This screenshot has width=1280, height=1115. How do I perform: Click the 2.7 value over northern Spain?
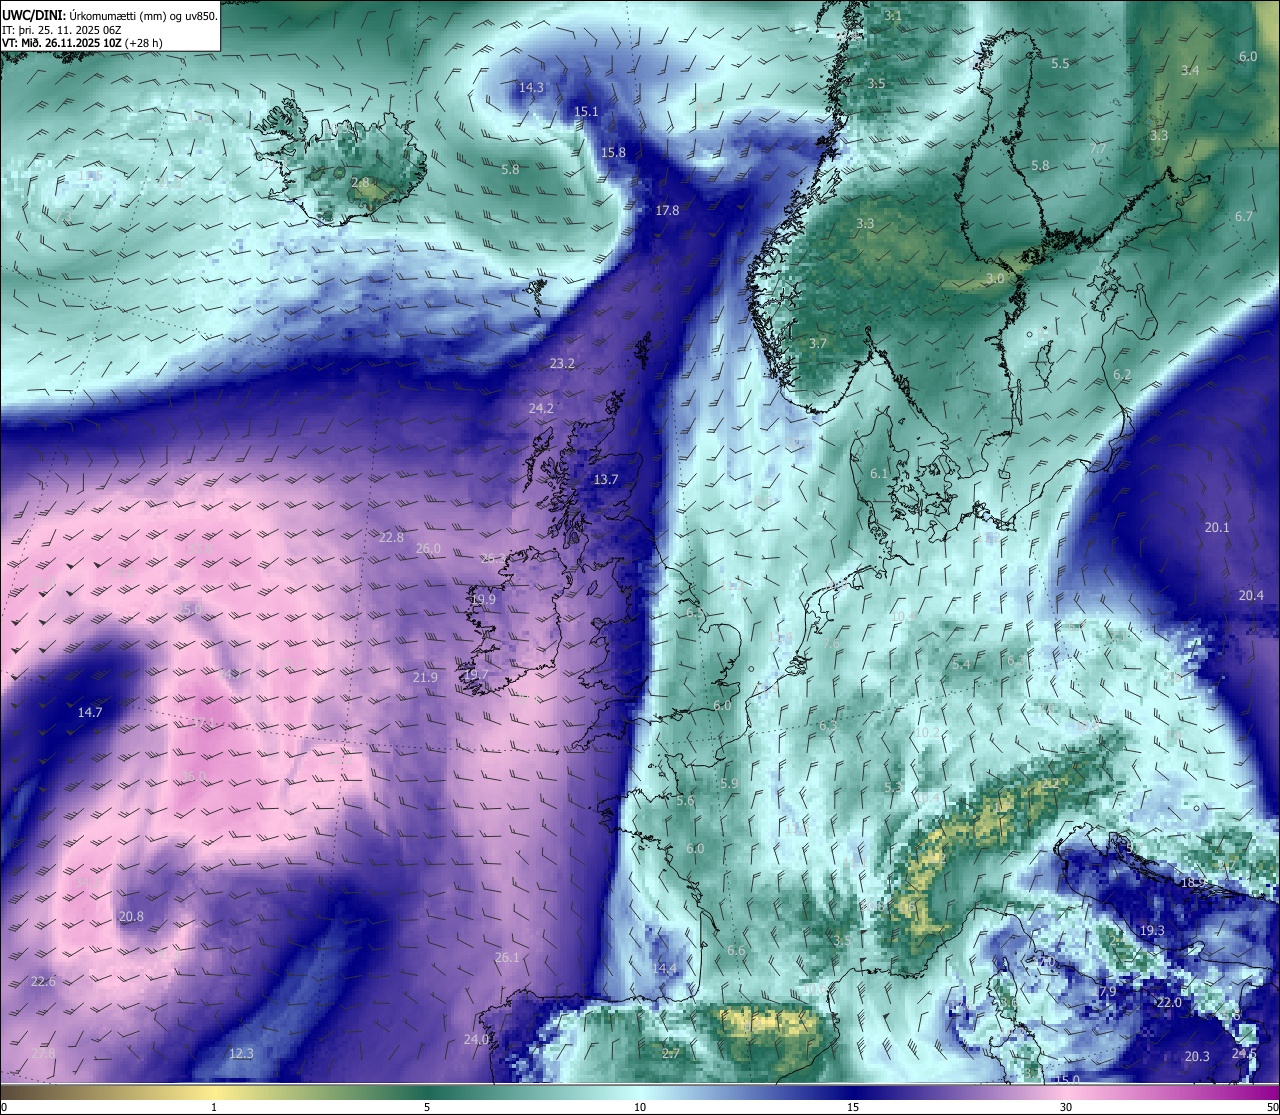point(671,1053)
